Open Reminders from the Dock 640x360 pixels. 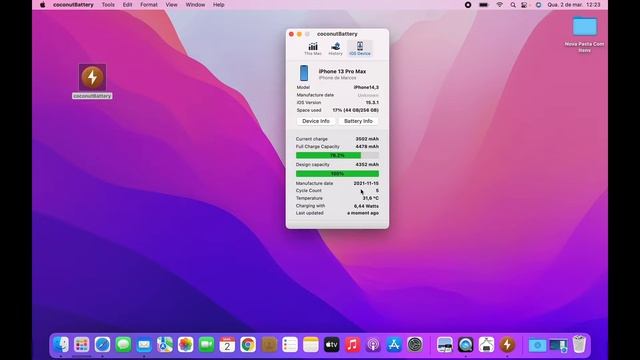290,345
